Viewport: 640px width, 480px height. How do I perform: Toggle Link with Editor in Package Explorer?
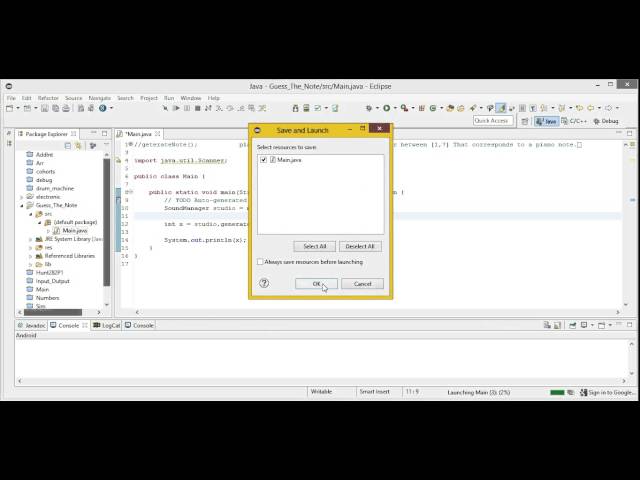78,146
